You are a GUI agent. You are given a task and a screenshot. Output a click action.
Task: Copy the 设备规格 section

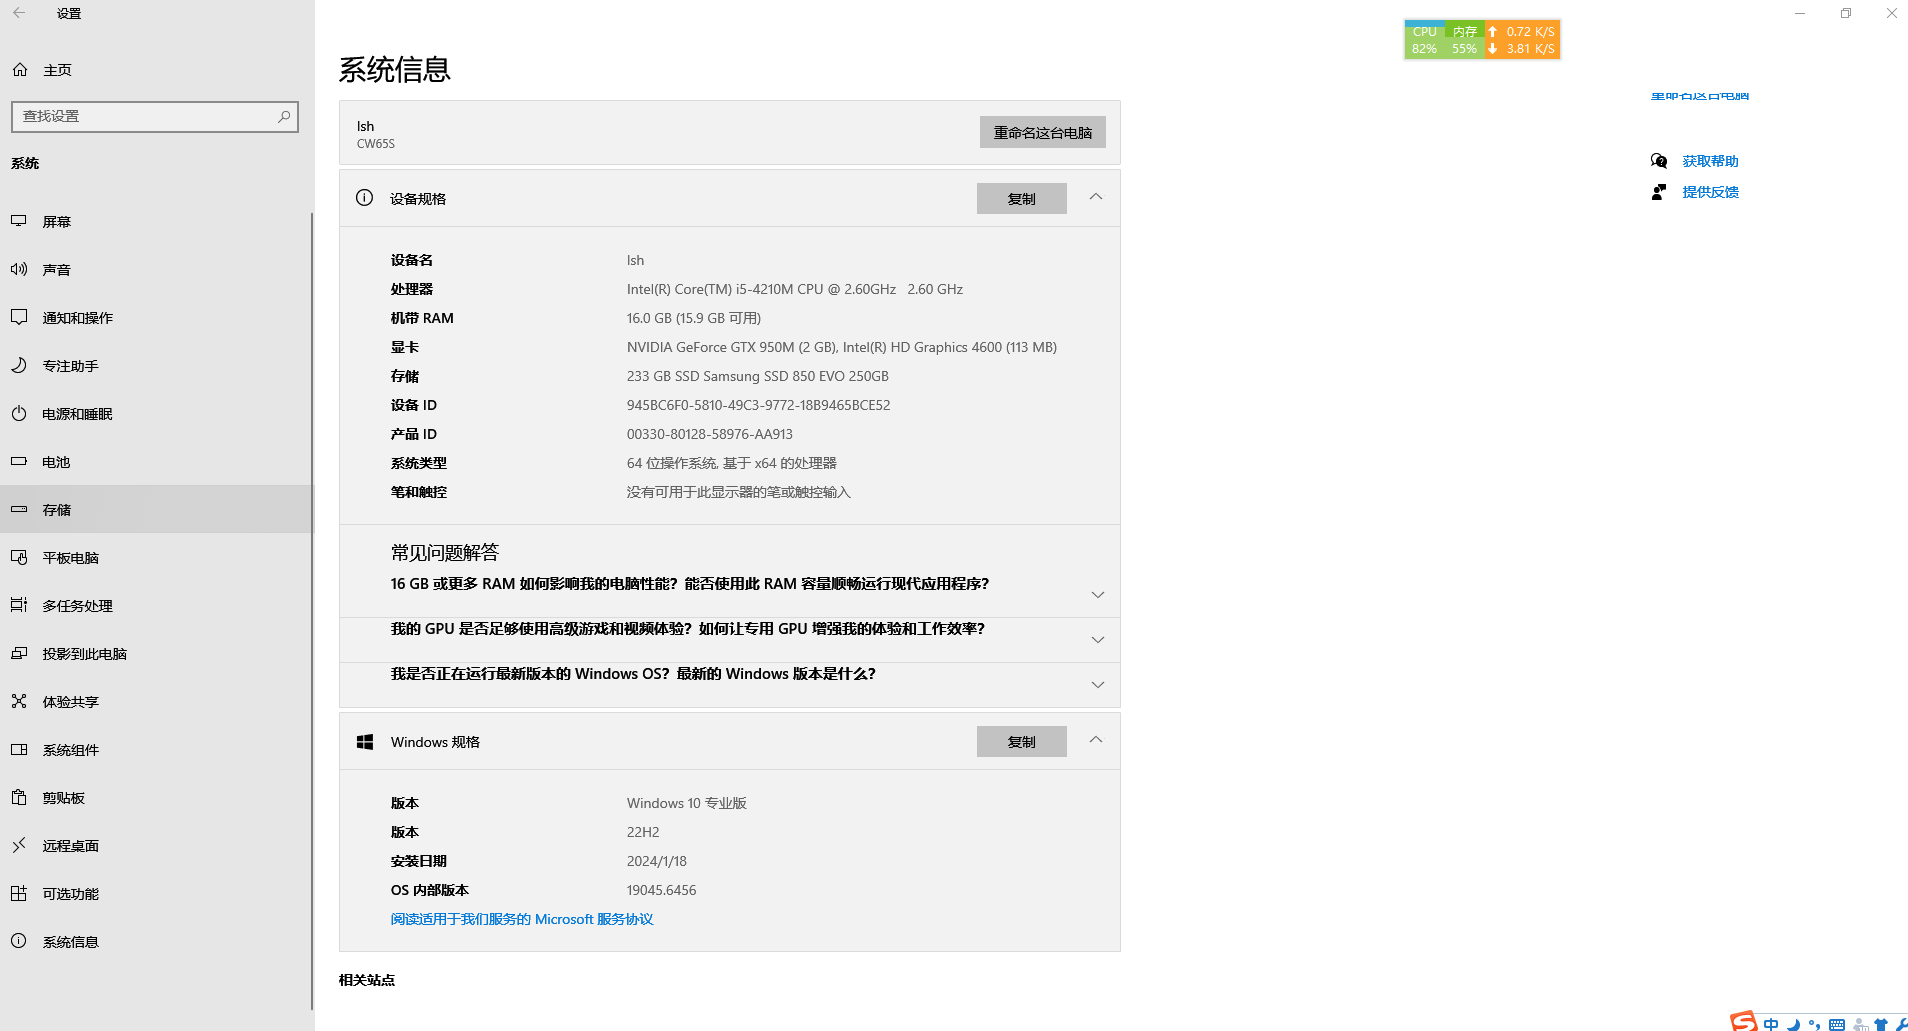(1022, 198)
